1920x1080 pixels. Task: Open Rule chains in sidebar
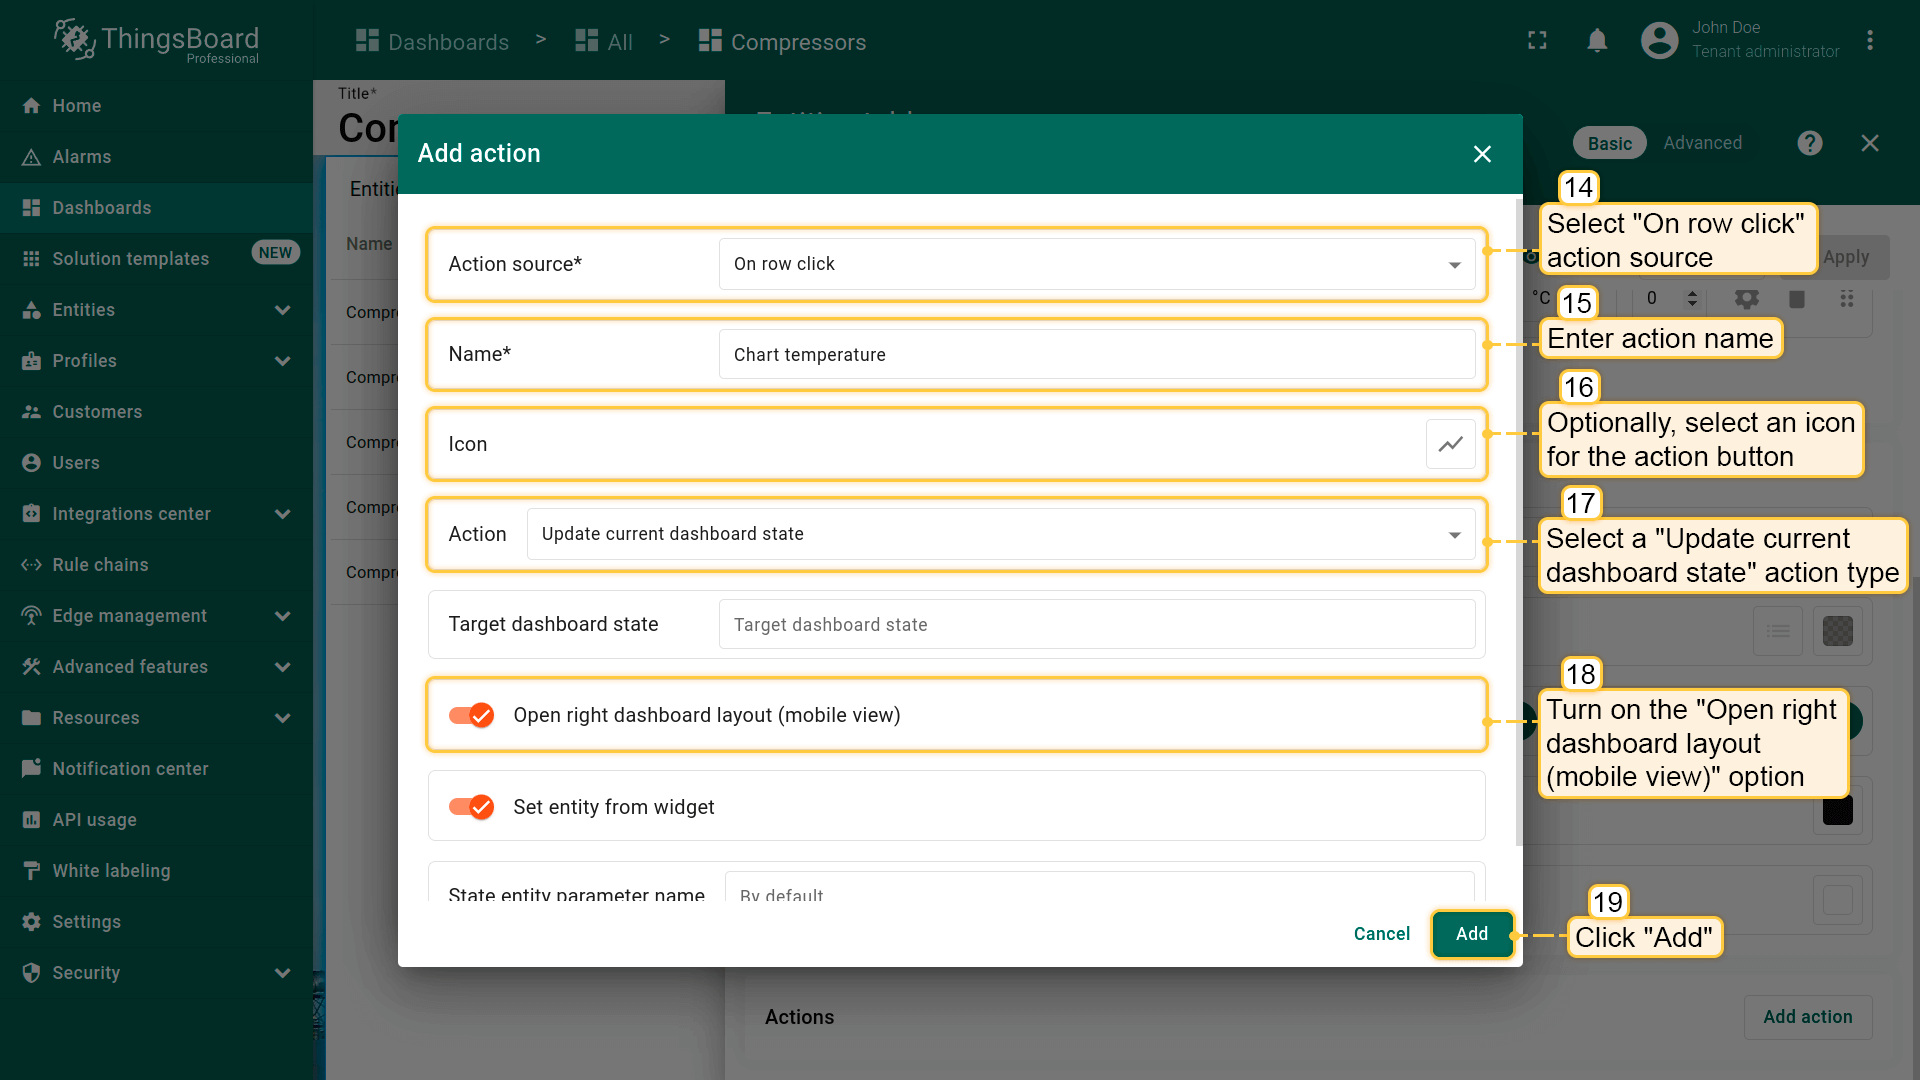(x=100, y=565)
